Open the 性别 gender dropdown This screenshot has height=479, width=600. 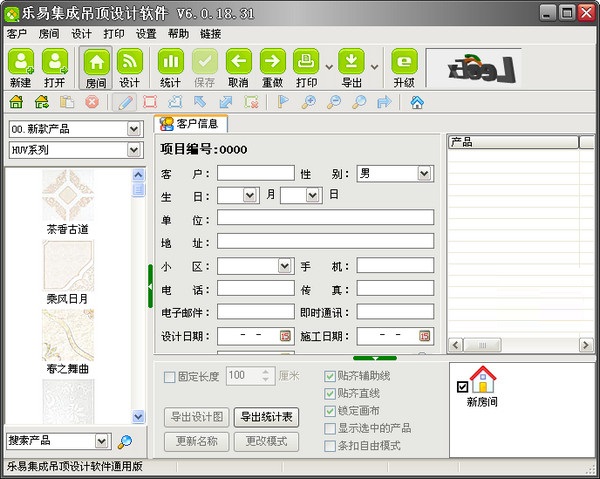pyautogui.click(x=424, y=174)
